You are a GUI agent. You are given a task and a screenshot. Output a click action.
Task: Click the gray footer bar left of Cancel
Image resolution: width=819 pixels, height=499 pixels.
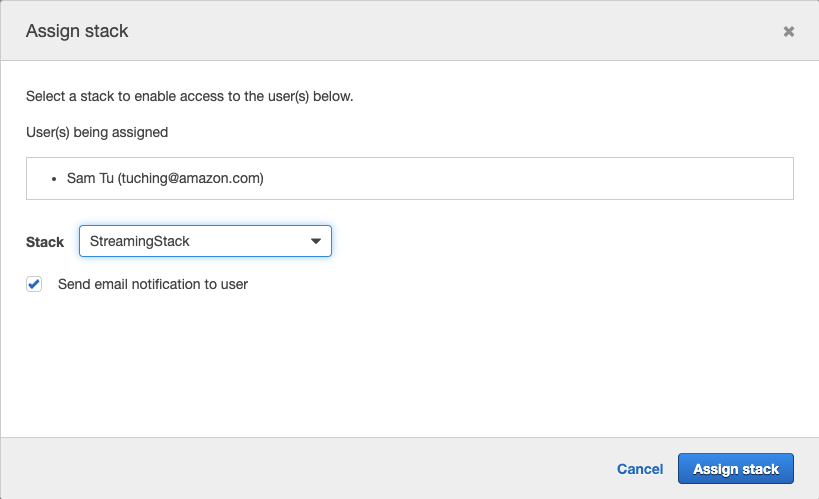[x=300, y=468]
